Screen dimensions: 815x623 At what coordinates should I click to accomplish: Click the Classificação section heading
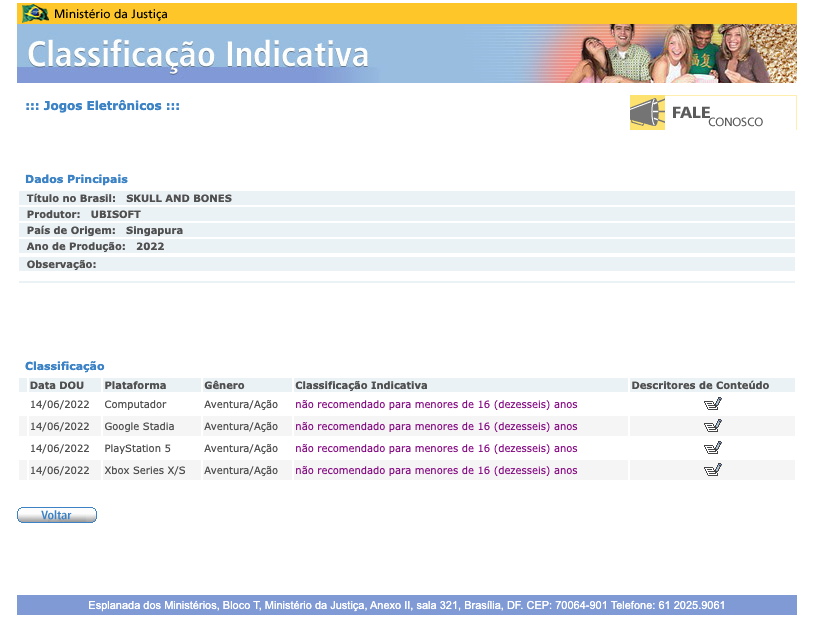click(65, 366)
